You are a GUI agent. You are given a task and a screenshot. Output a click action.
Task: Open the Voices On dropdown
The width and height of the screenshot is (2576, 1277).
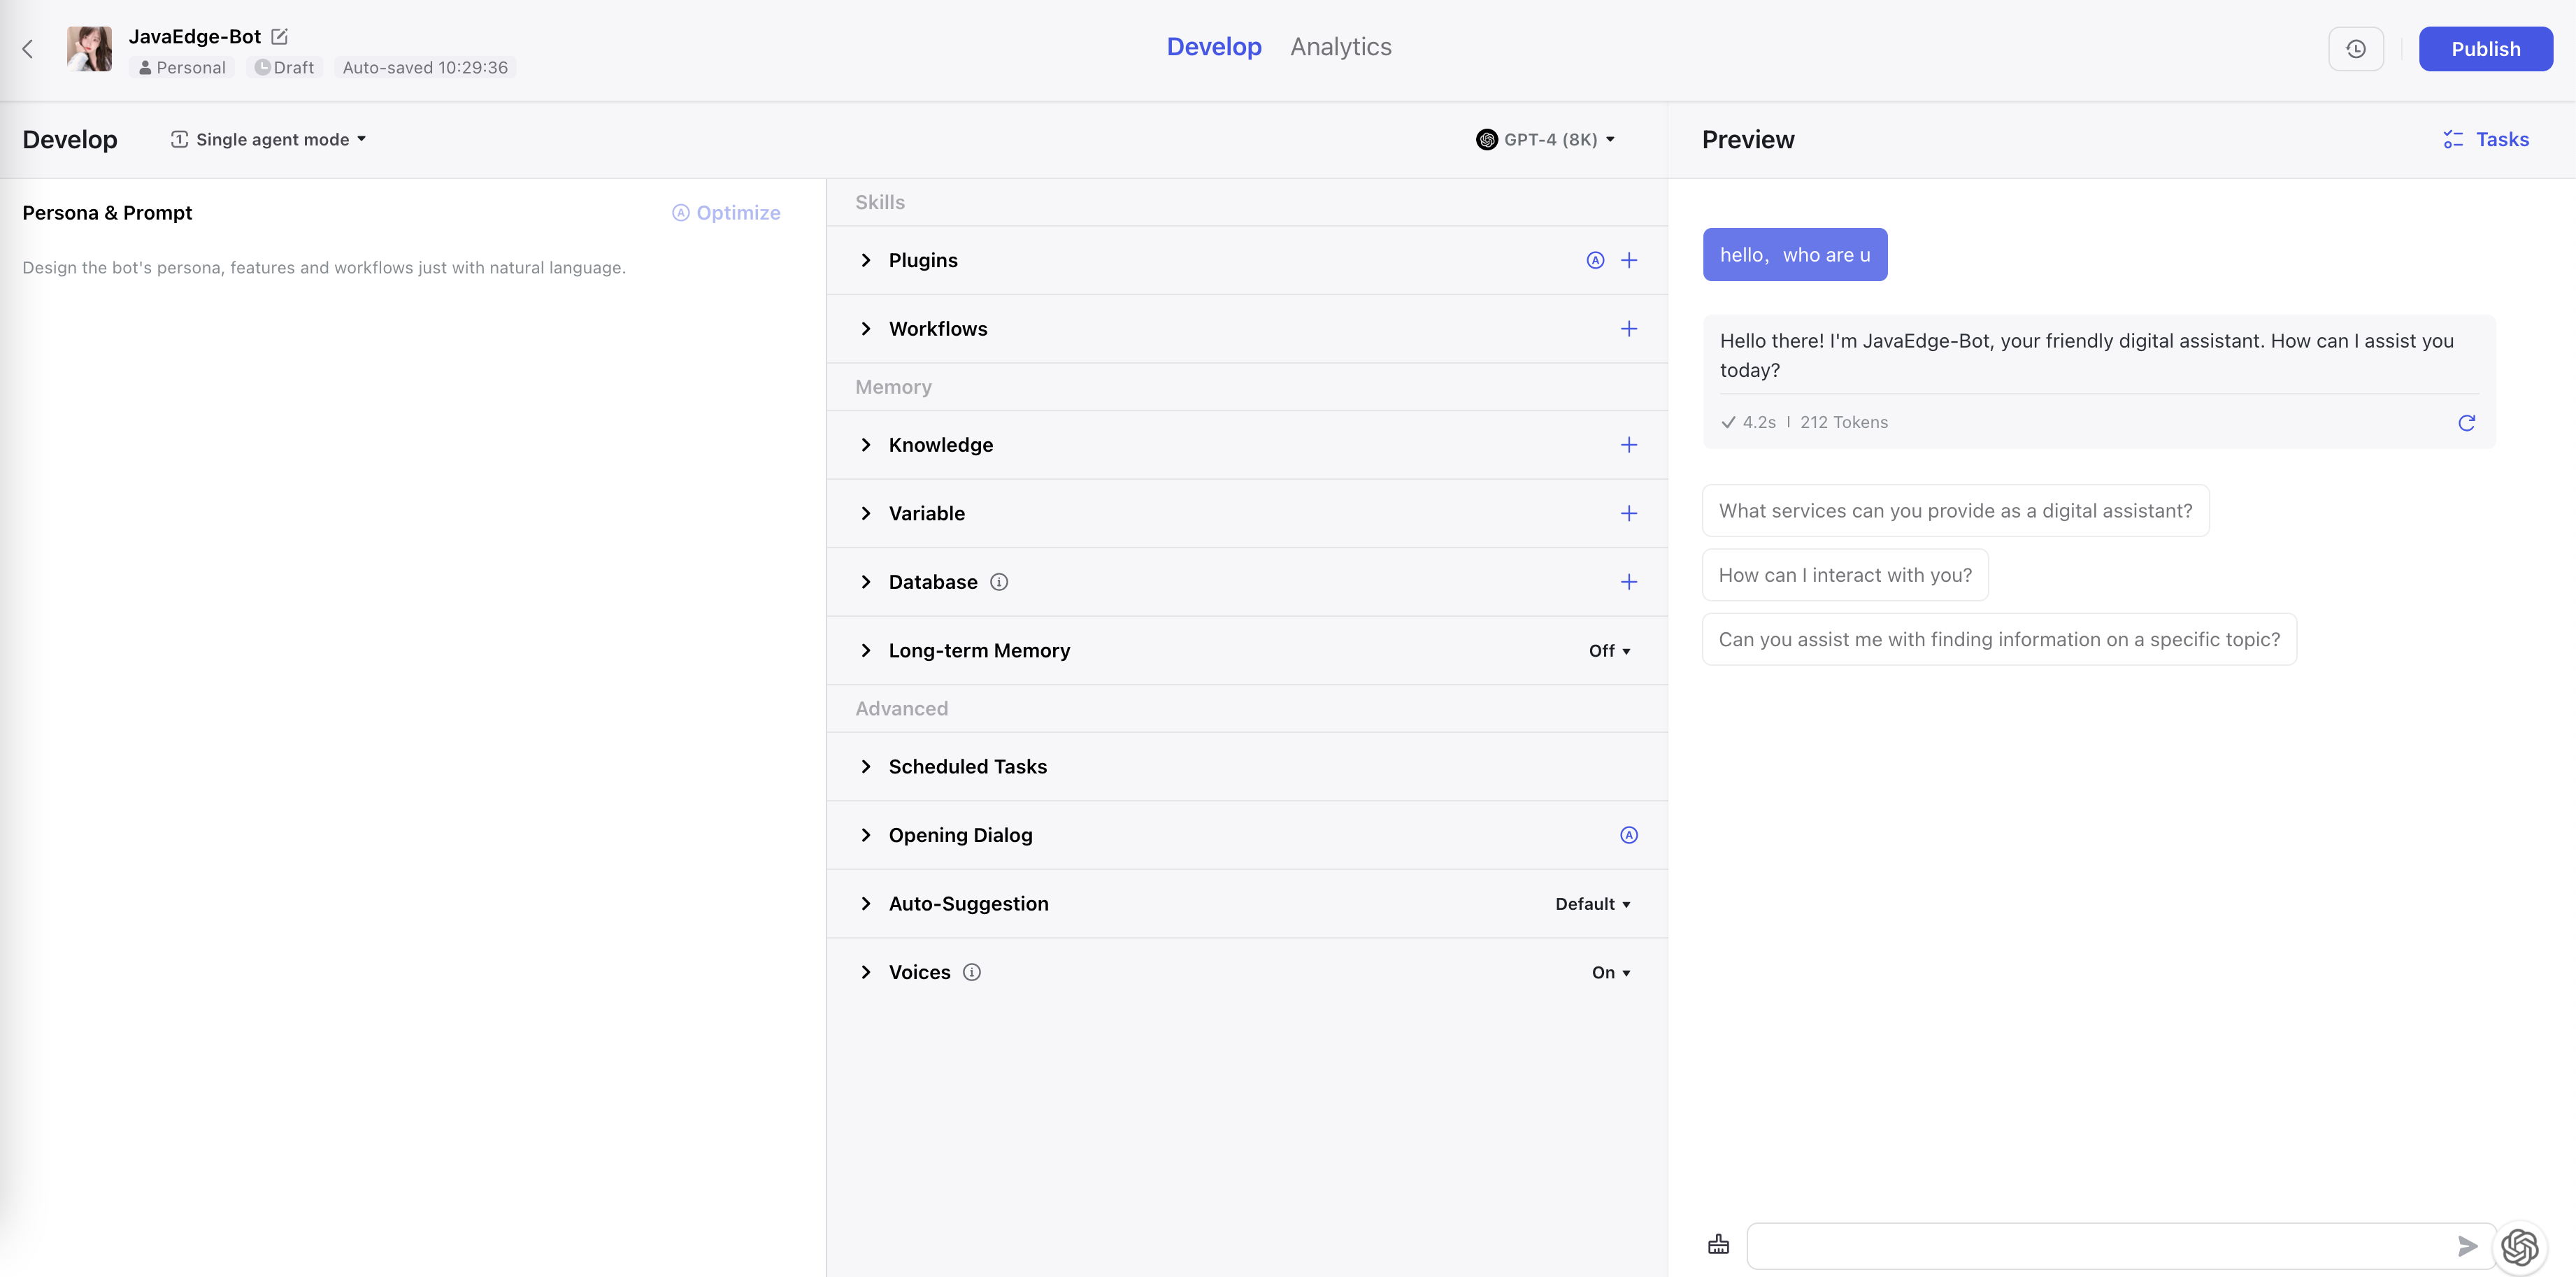[x=1610, y=973]
